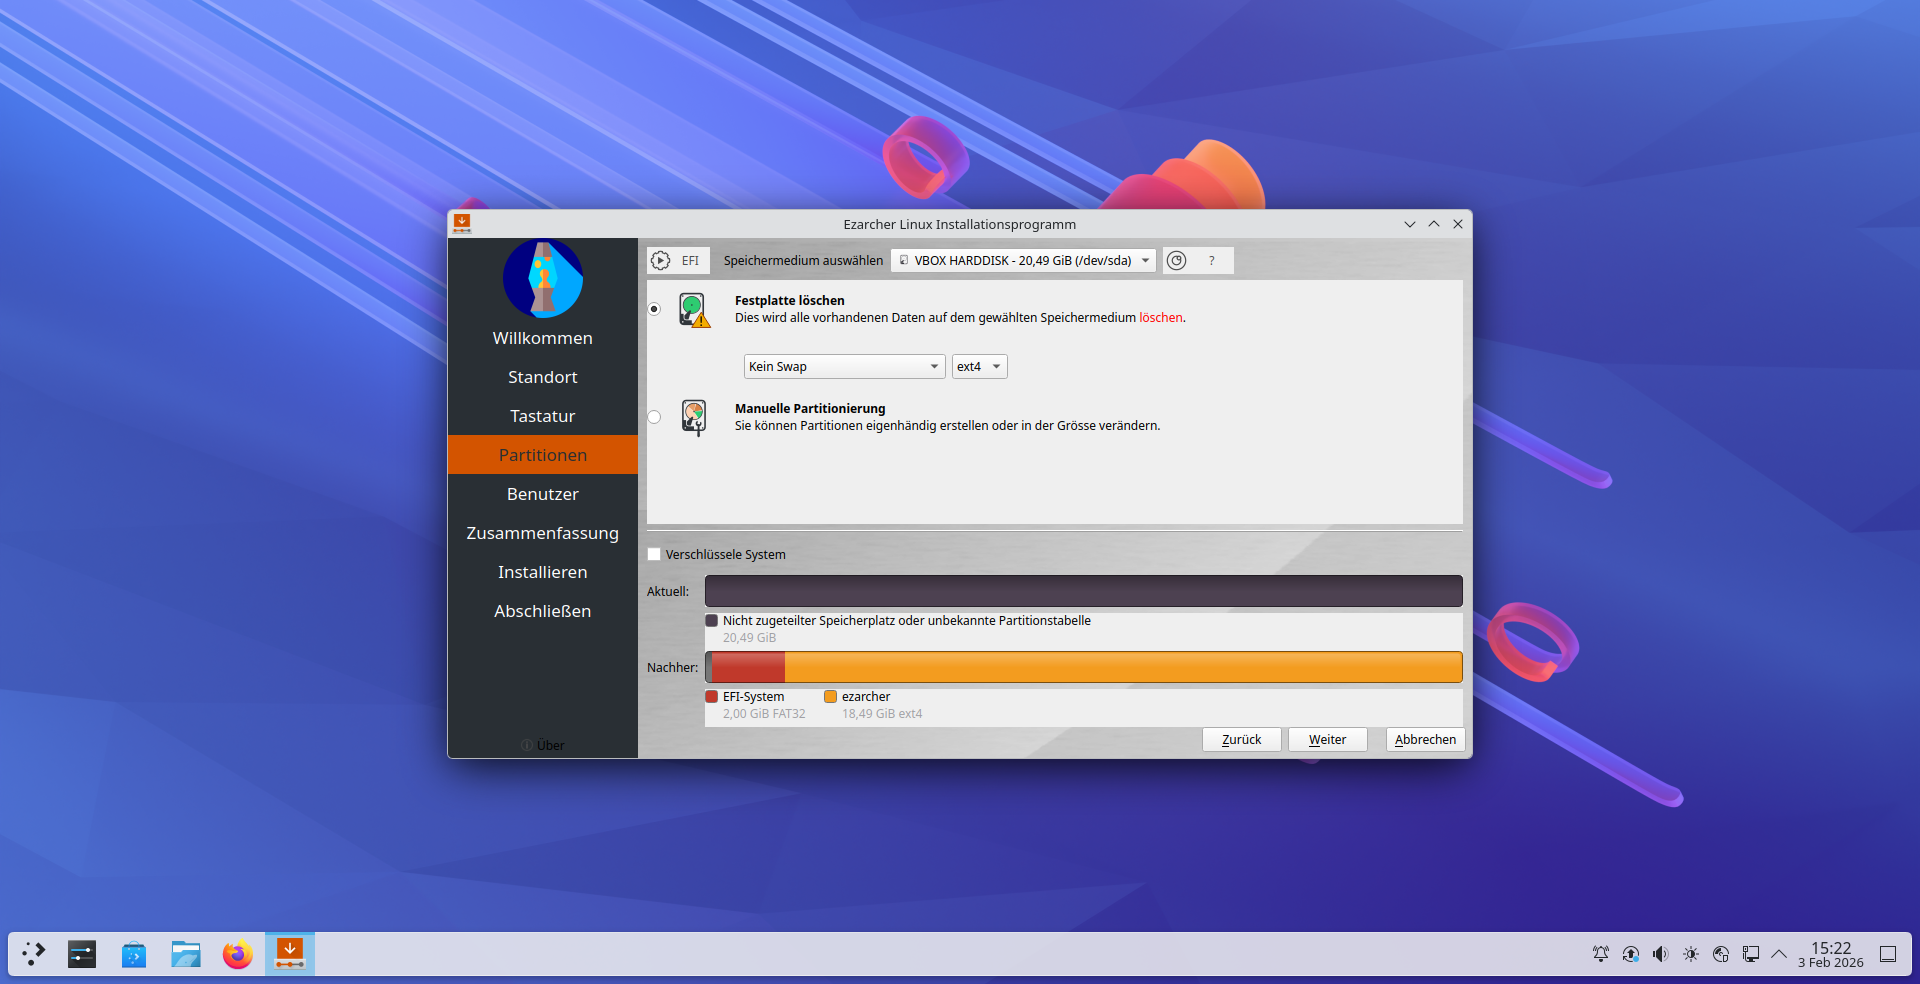
Task: Open the ext4 filesystem dropdown
Action: coord(979,367)
